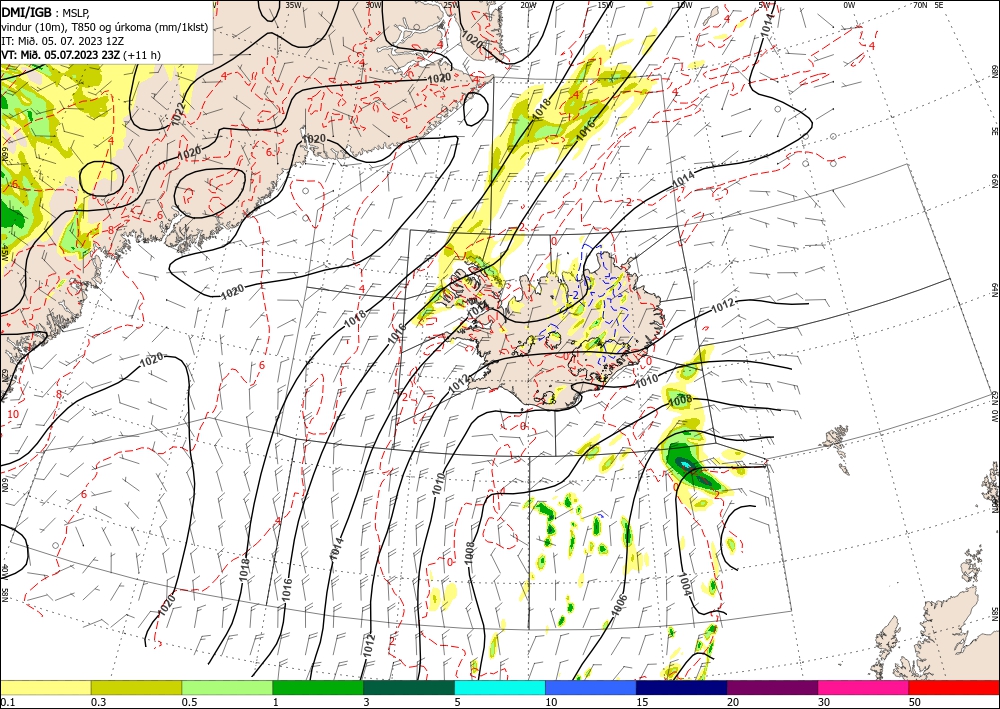This screenshot has height=709, width=1000.
Task: Click the yellow 0.1 mm legend swatch
Action: (45, 687)
